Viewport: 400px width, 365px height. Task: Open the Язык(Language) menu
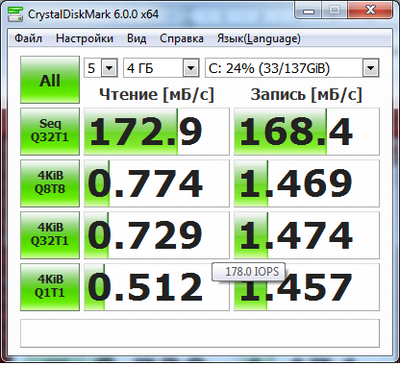tap(259, 38)
